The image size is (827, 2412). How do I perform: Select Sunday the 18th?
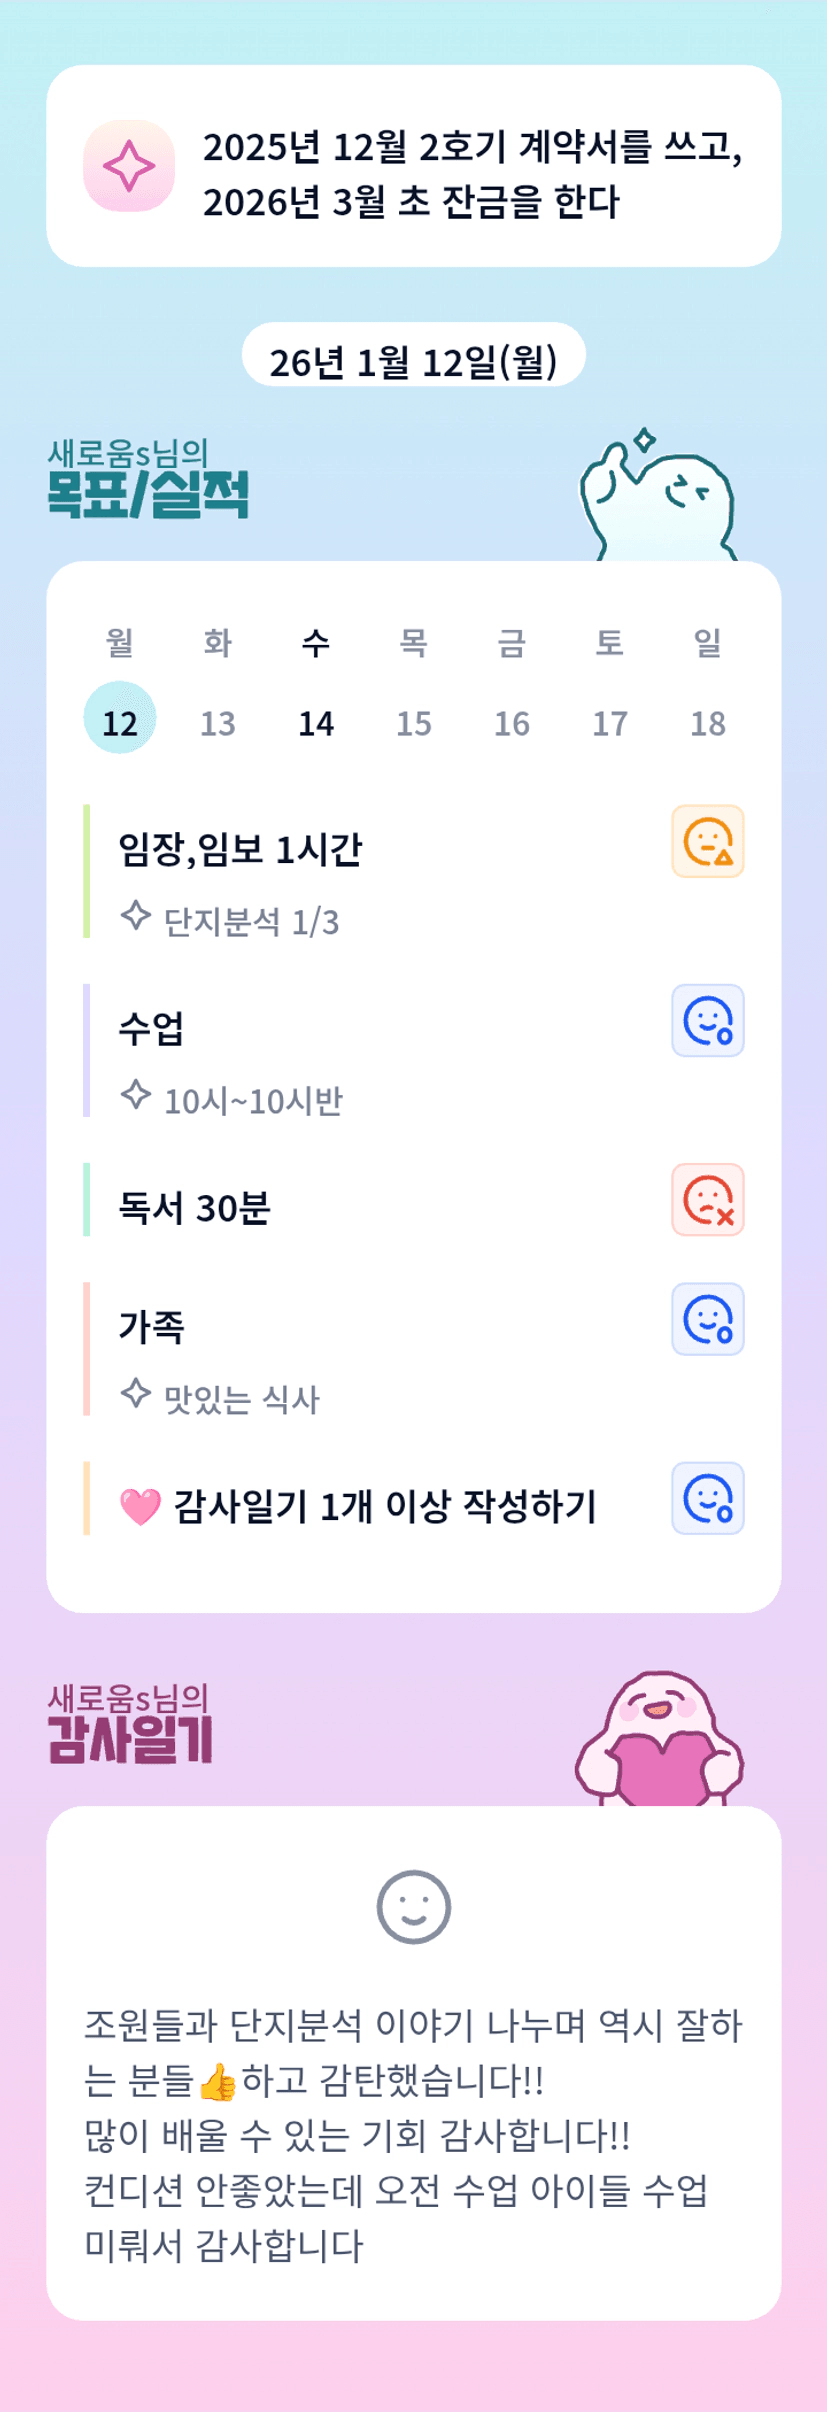(x=708, y=722)
